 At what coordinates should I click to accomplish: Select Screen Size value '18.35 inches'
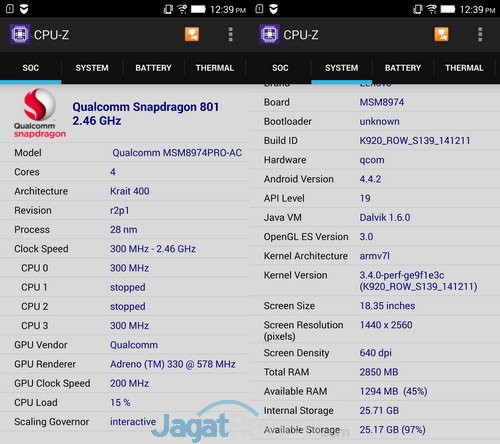click(x=387, y=306)
